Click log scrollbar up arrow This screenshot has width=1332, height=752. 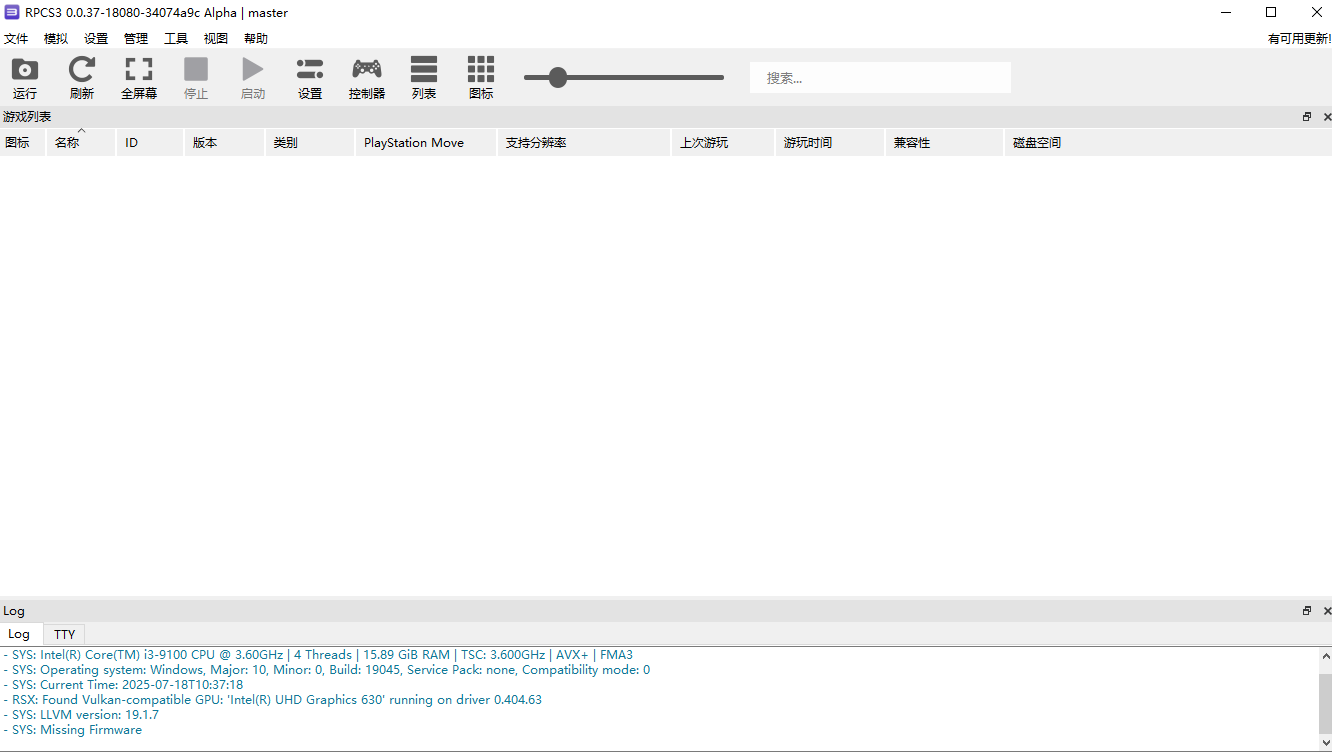(1326, 657)
